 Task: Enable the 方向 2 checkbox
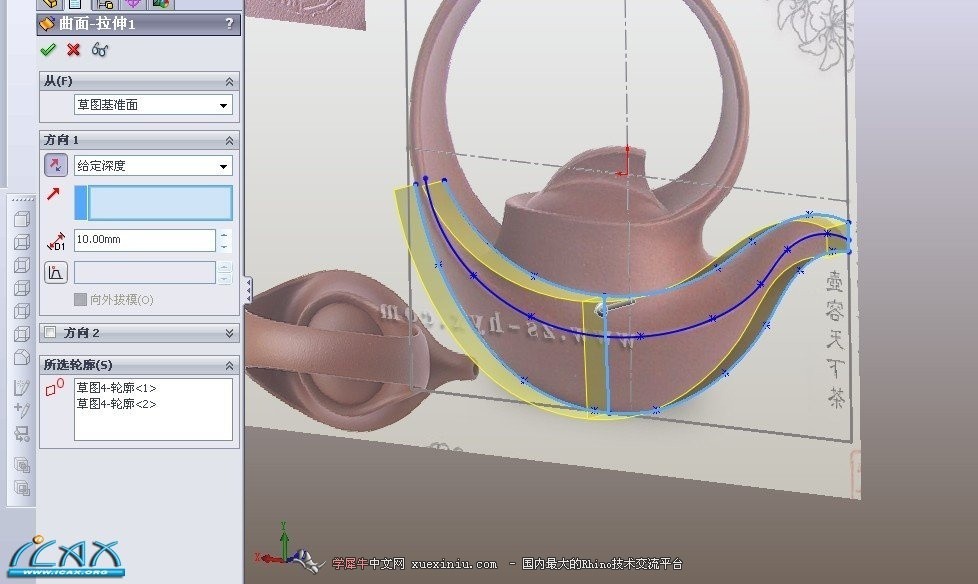pos(50,333)
